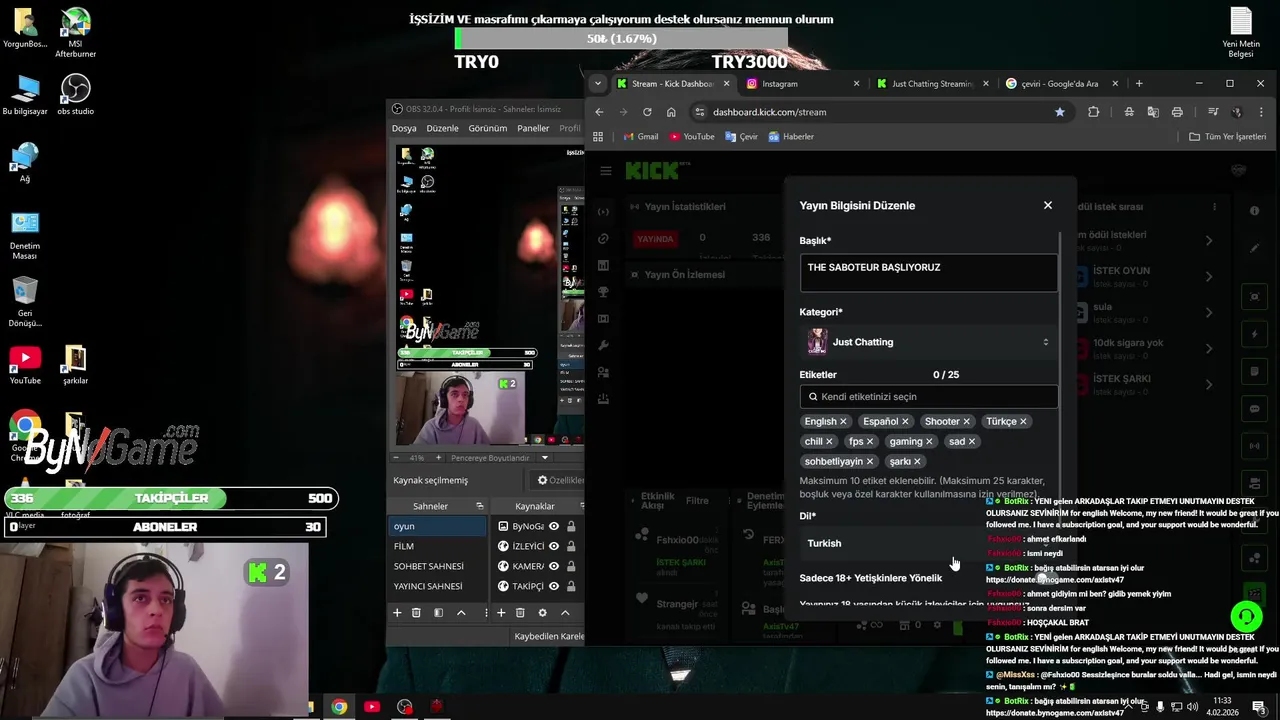Hide the İZLEYİCİ source in OBS

[x=554, y=546]
